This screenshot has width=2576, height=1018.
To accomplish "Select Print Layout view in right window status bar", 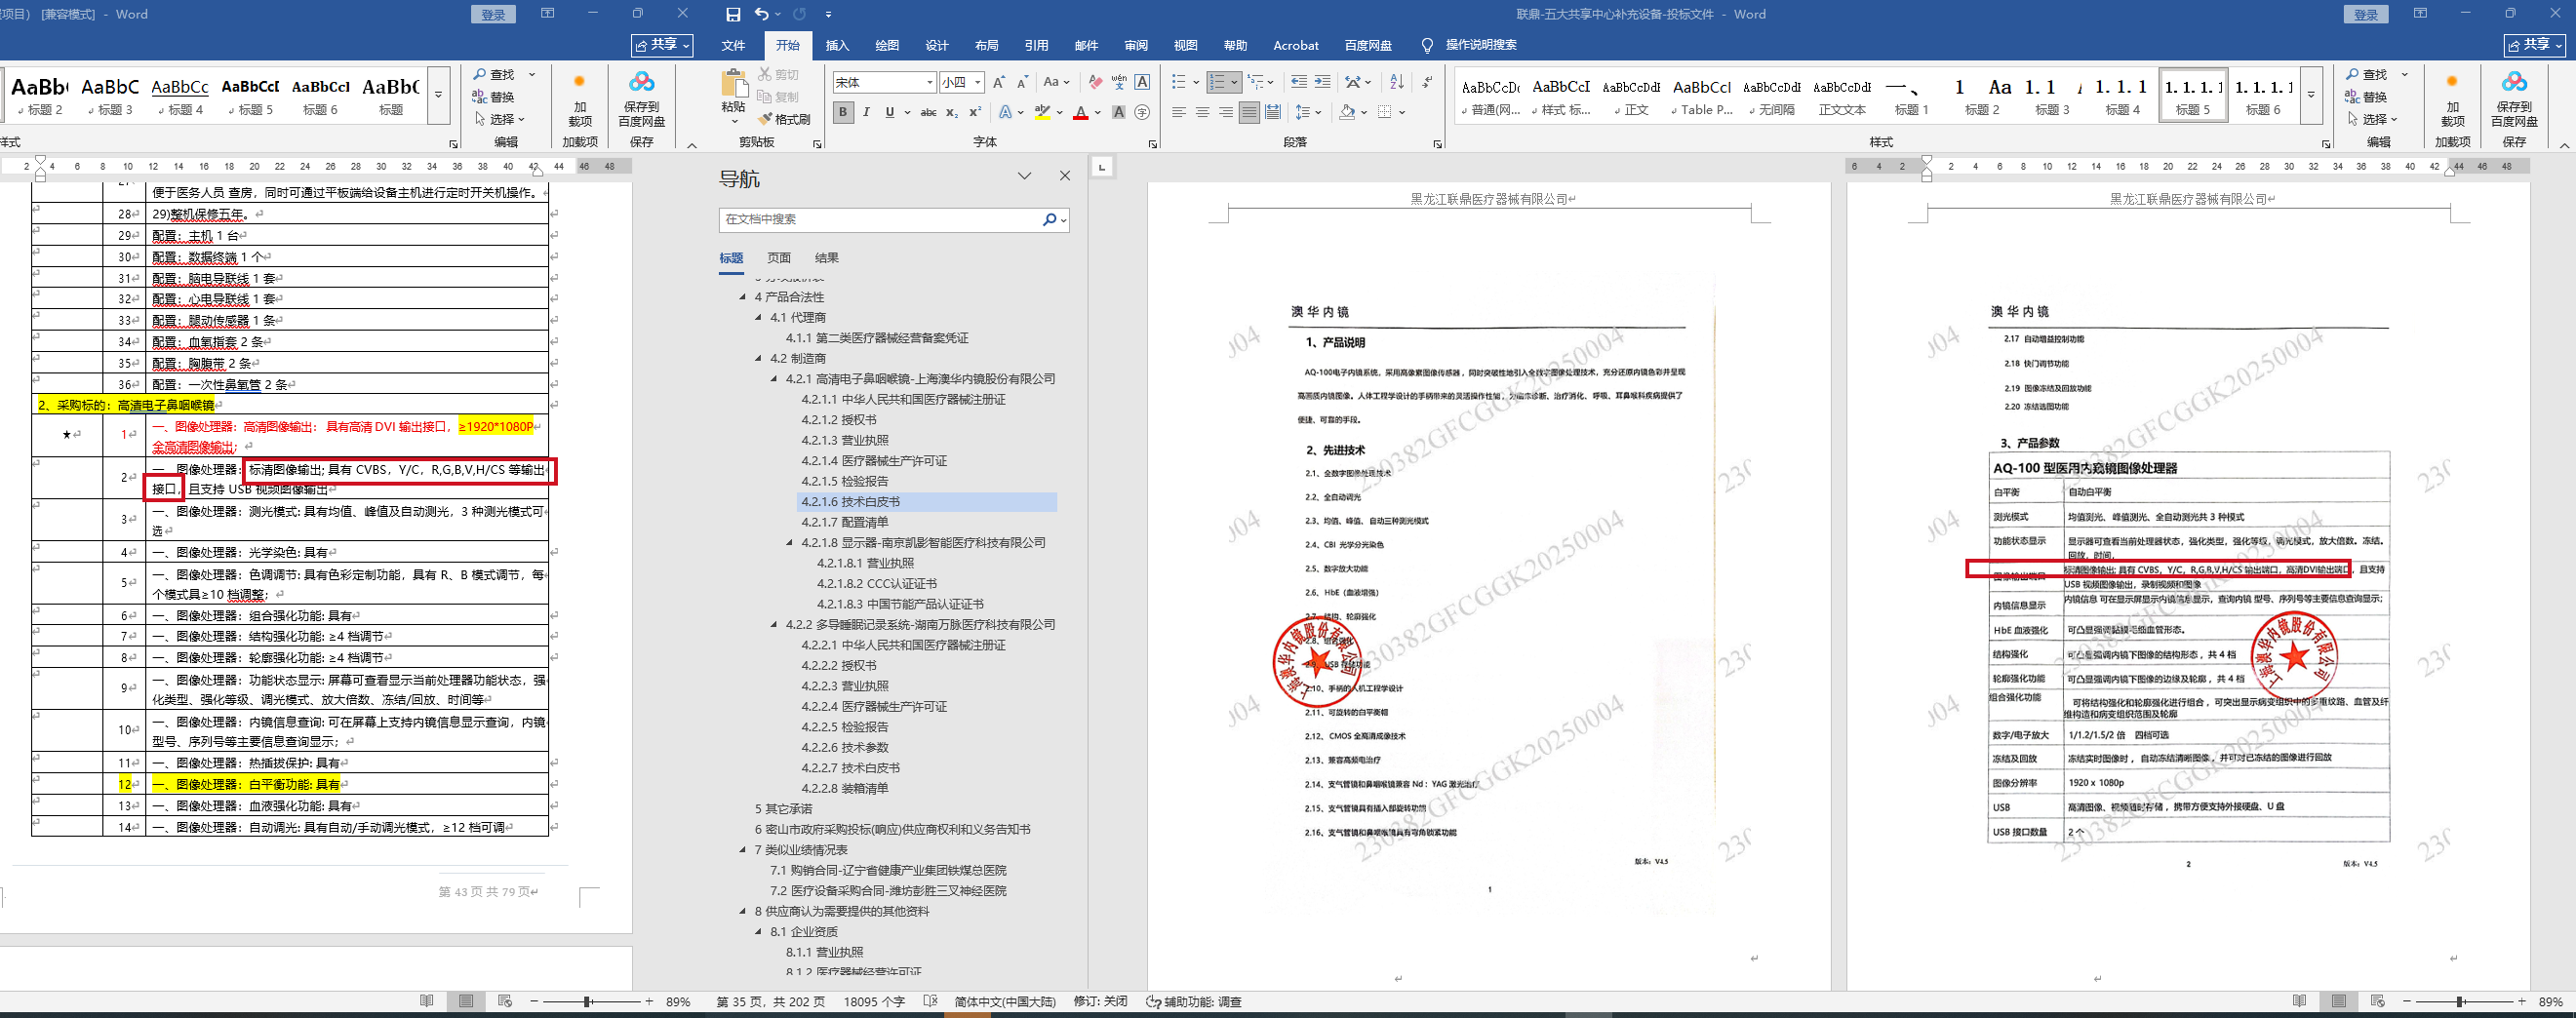I will pyautogui.click(x=2338, y=1001).
